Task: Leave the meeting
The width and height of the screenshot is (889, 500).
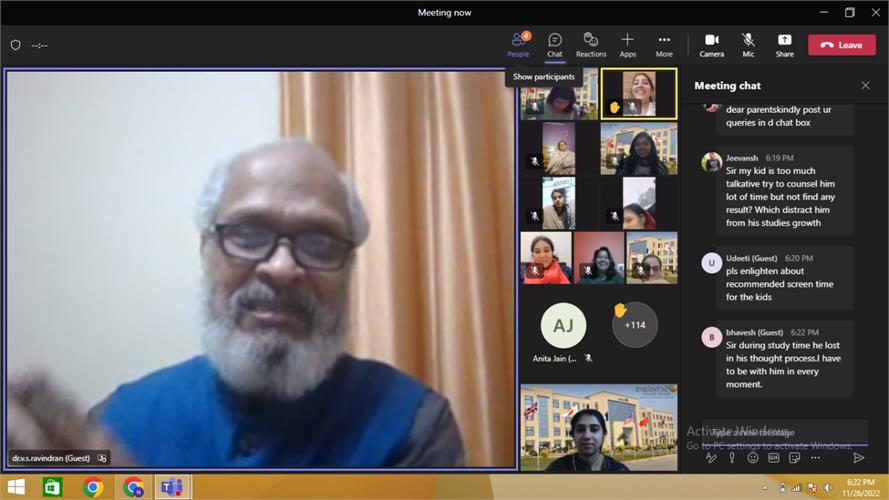Action: [841, 45]
